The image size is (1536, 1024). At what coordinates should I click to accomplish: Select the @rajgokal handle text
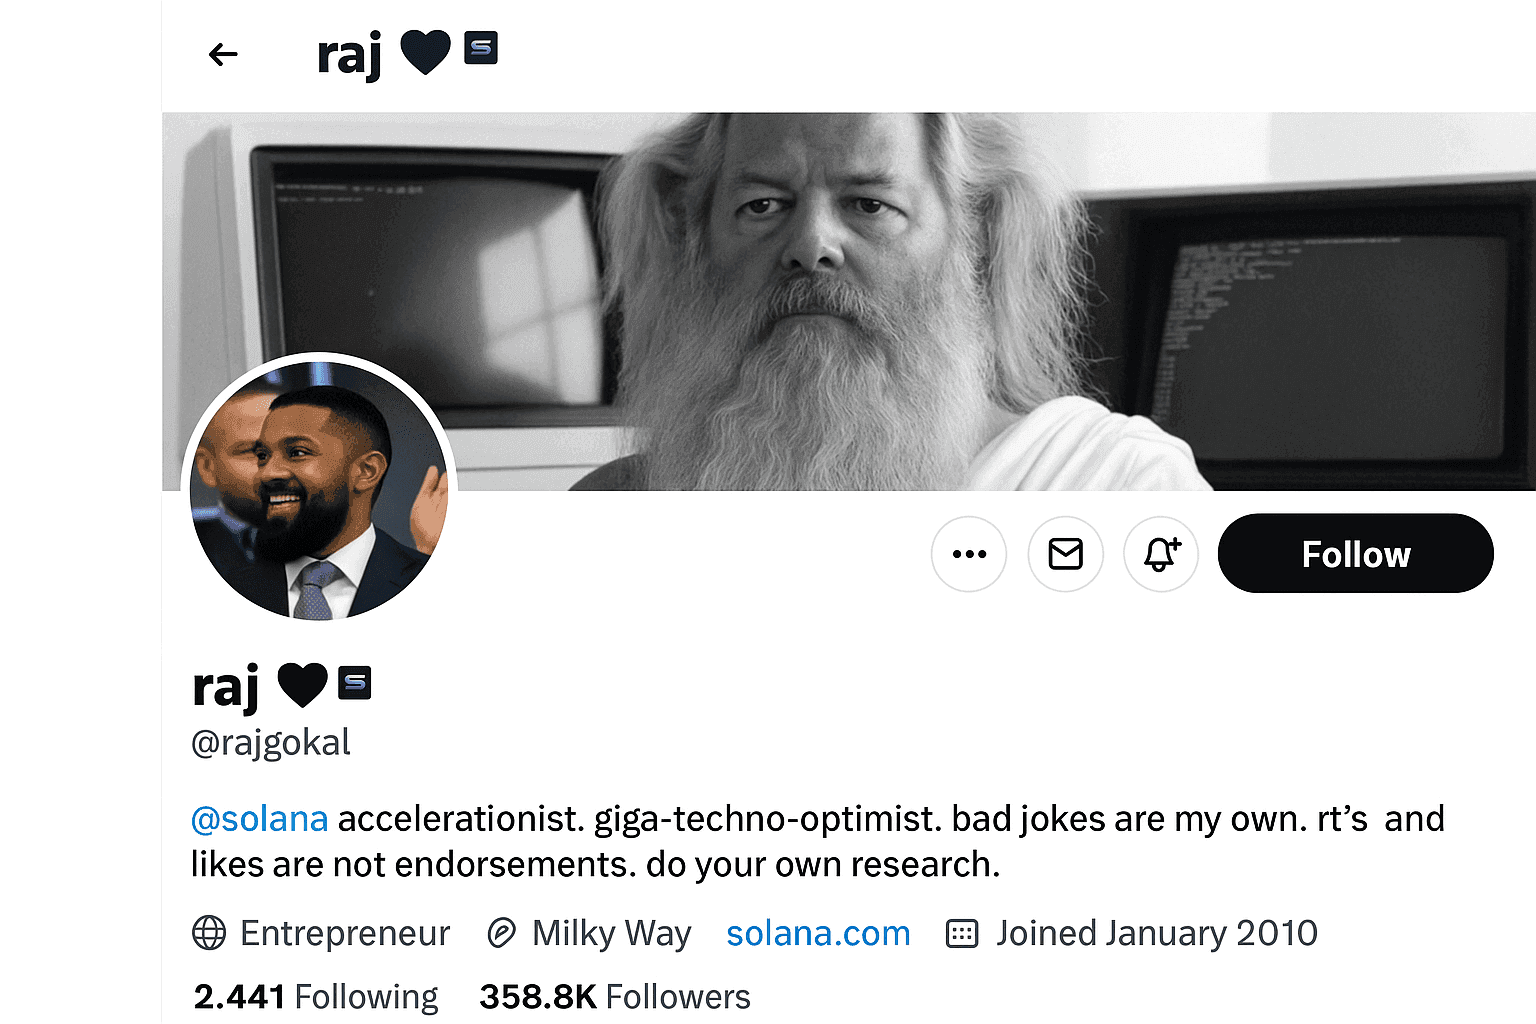coord(271,743)
